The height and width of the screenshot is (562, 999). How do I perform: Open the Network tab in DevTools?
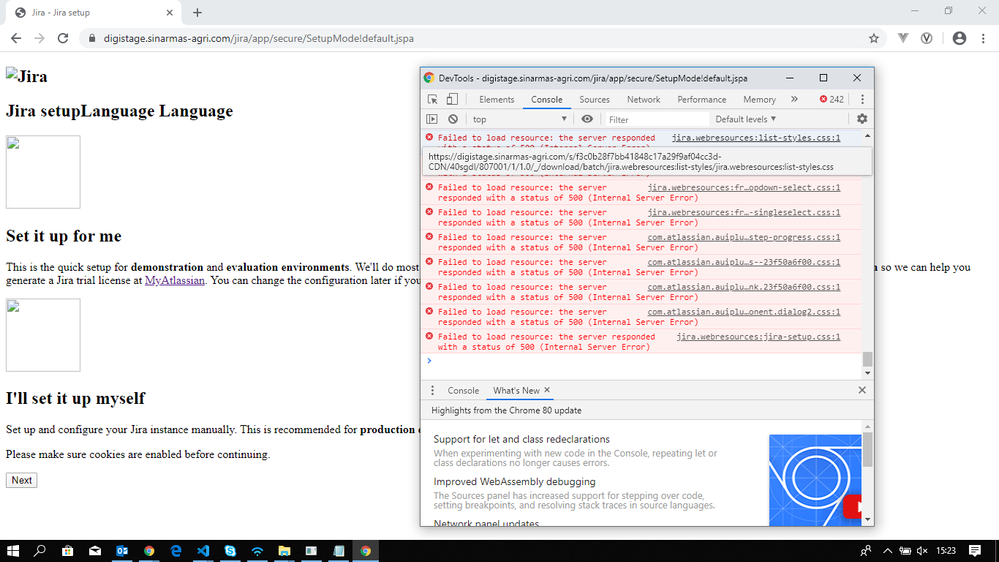[x=643, y=99]
